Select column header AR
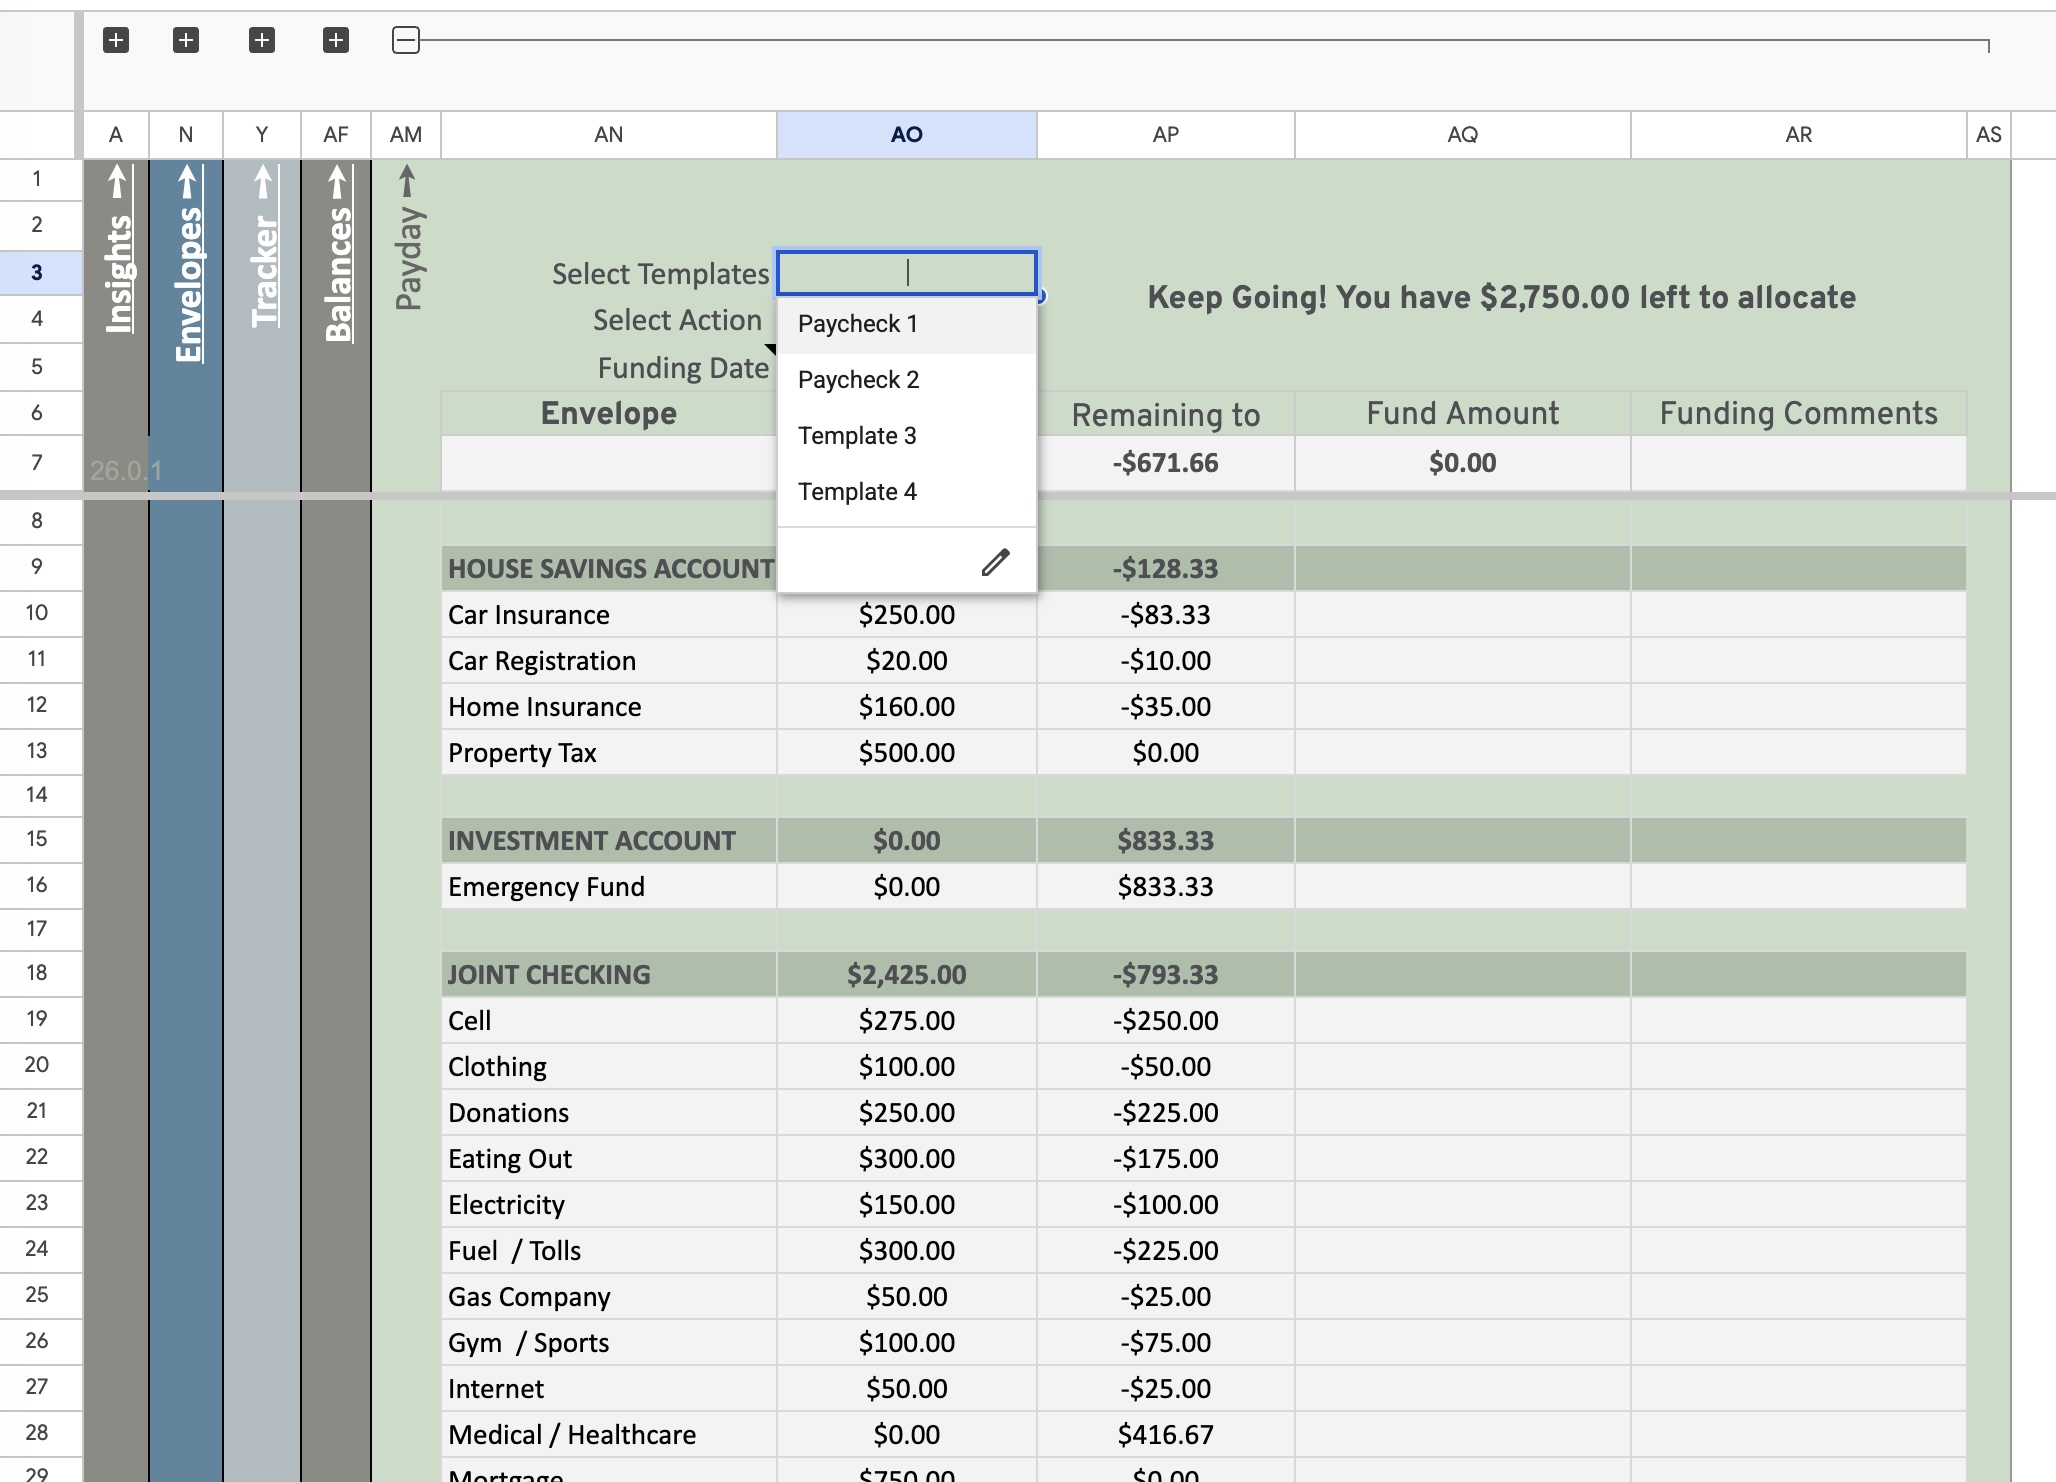 click(x=1799, y=135)
